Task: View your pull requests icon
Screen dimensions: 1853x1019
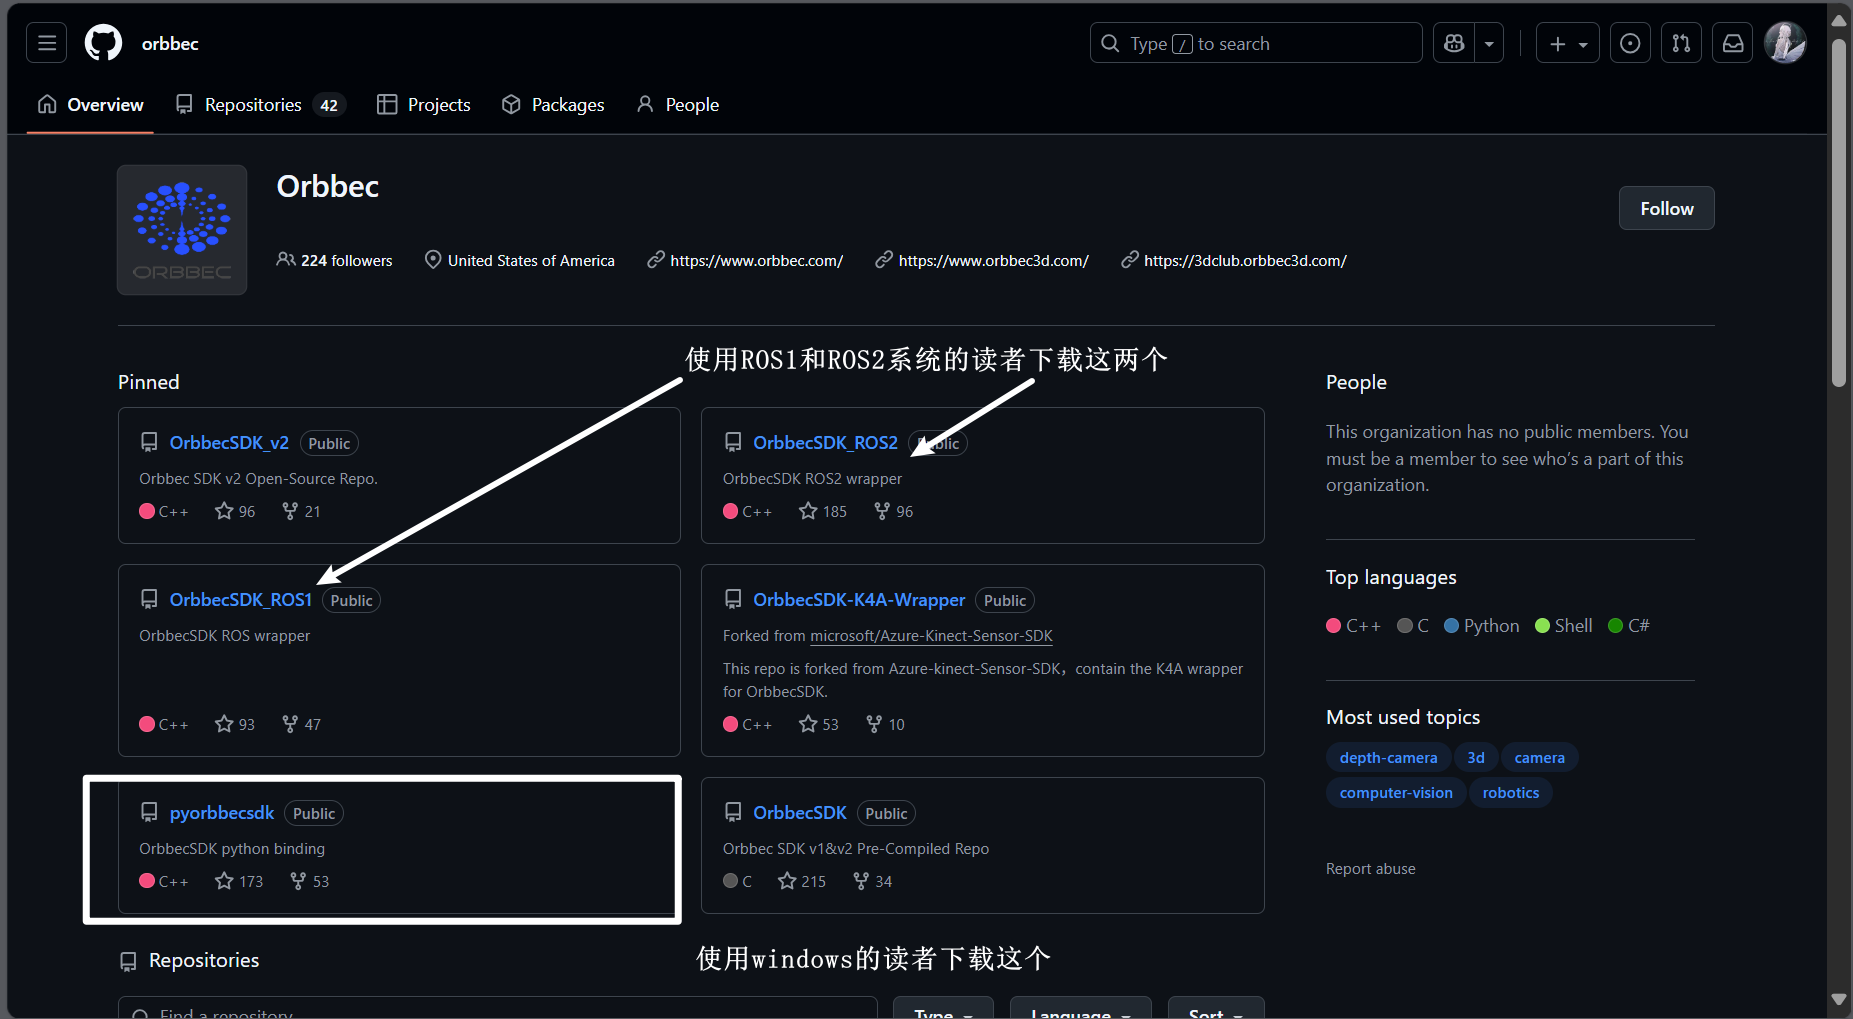Action: coord(1681,42)
